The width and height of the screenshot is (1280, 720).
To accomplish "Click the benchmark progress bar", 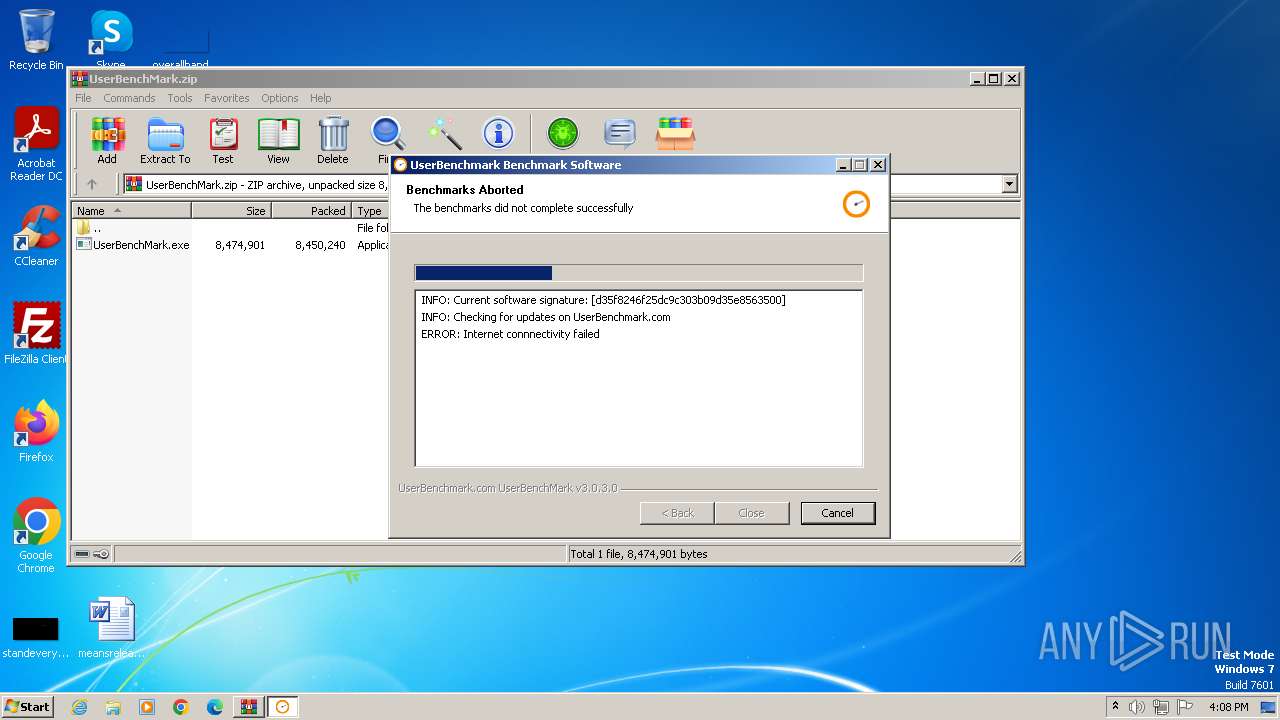I will pos(638,273).
